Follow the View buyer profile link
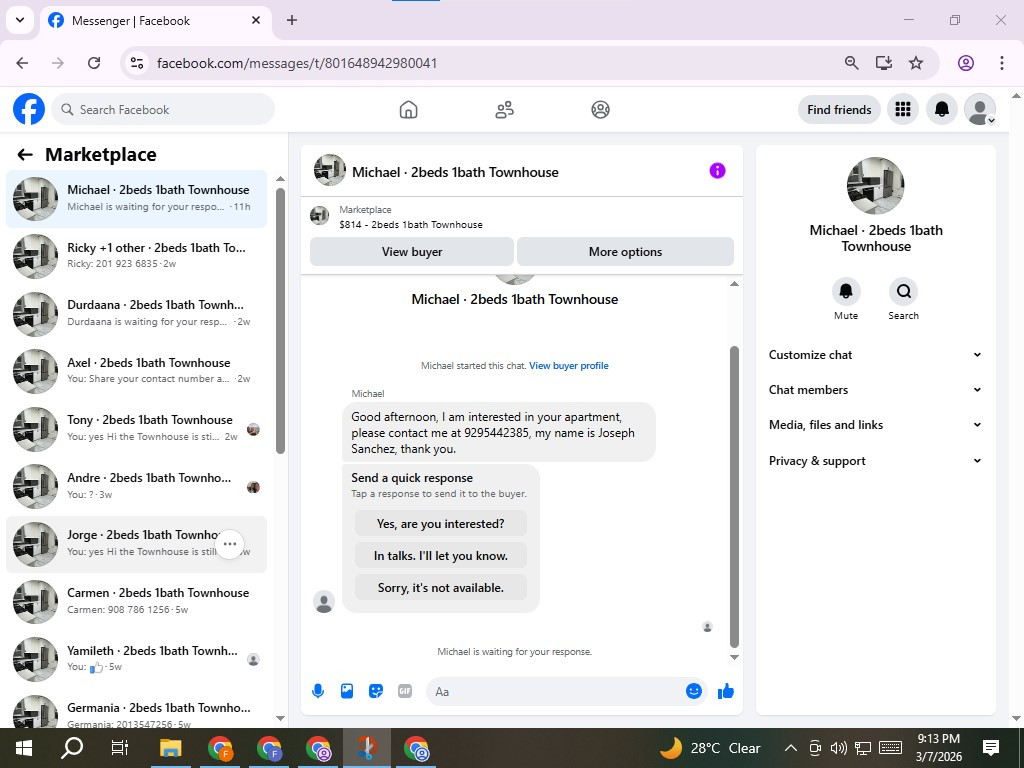Screen dimensions: 1024x768 click(569, 366)
